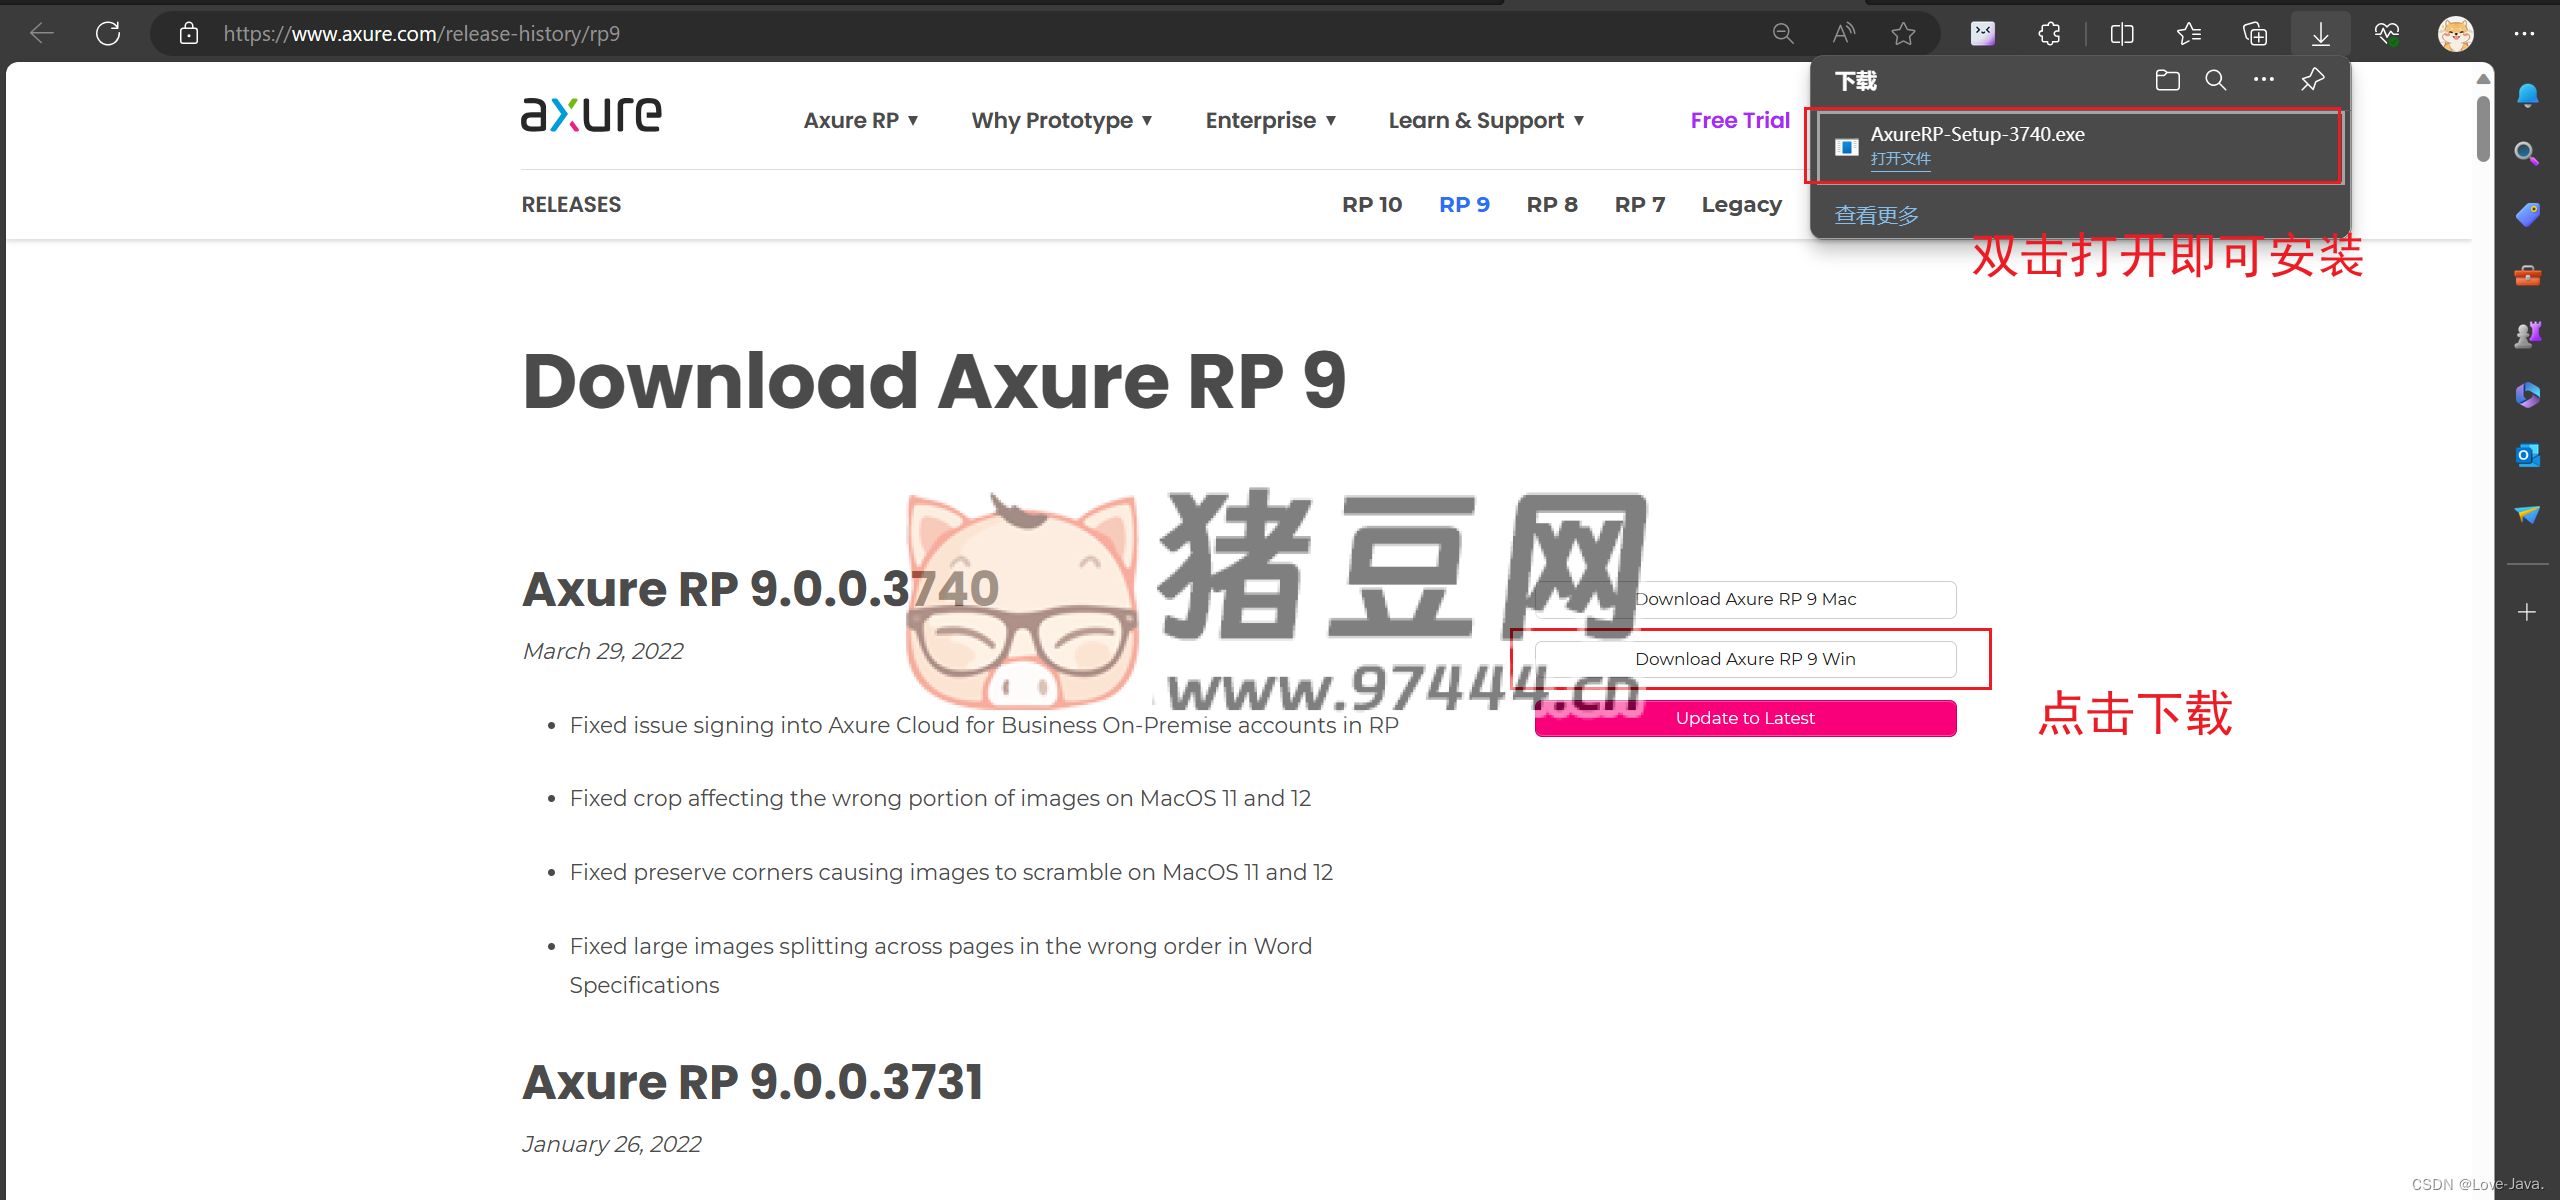The height and width of the screenshot is (1200, 2560).
Task: Open Browser essentials heart icon
Action: tap(2387, 34)
